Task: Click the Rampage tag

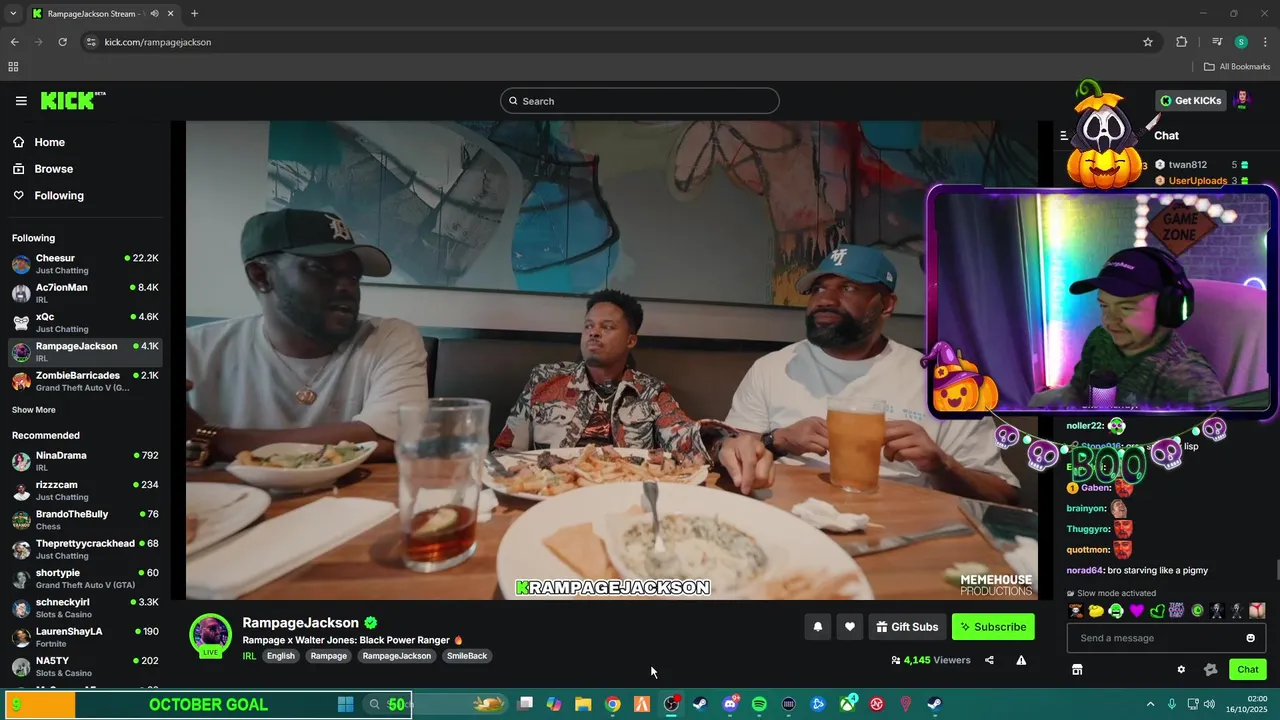Action: [x=328, y=656]
